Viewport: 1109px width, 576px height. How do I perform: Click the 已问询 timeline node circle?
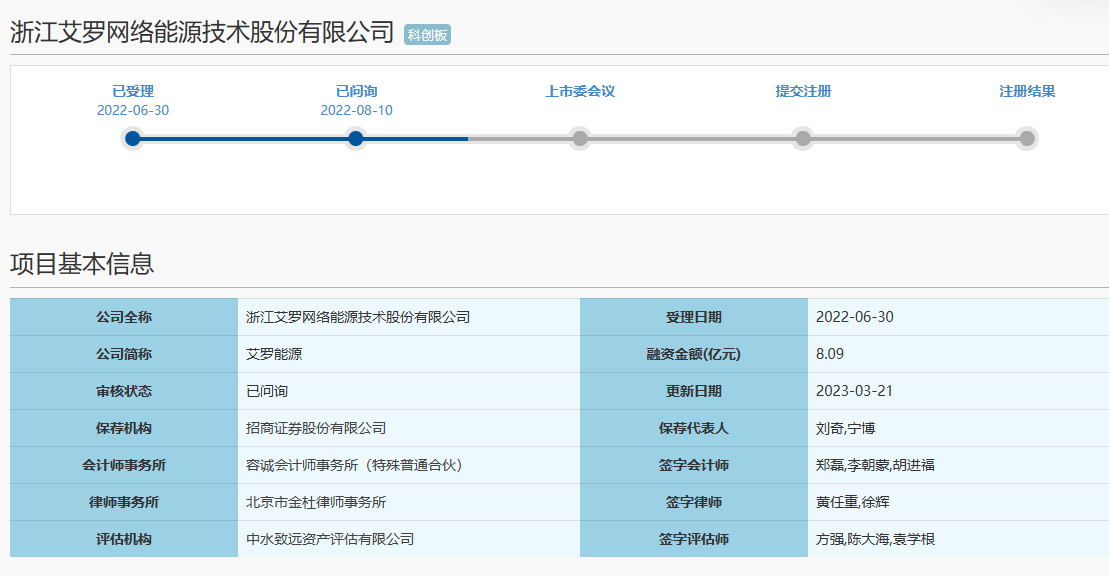tap(356, 139)
